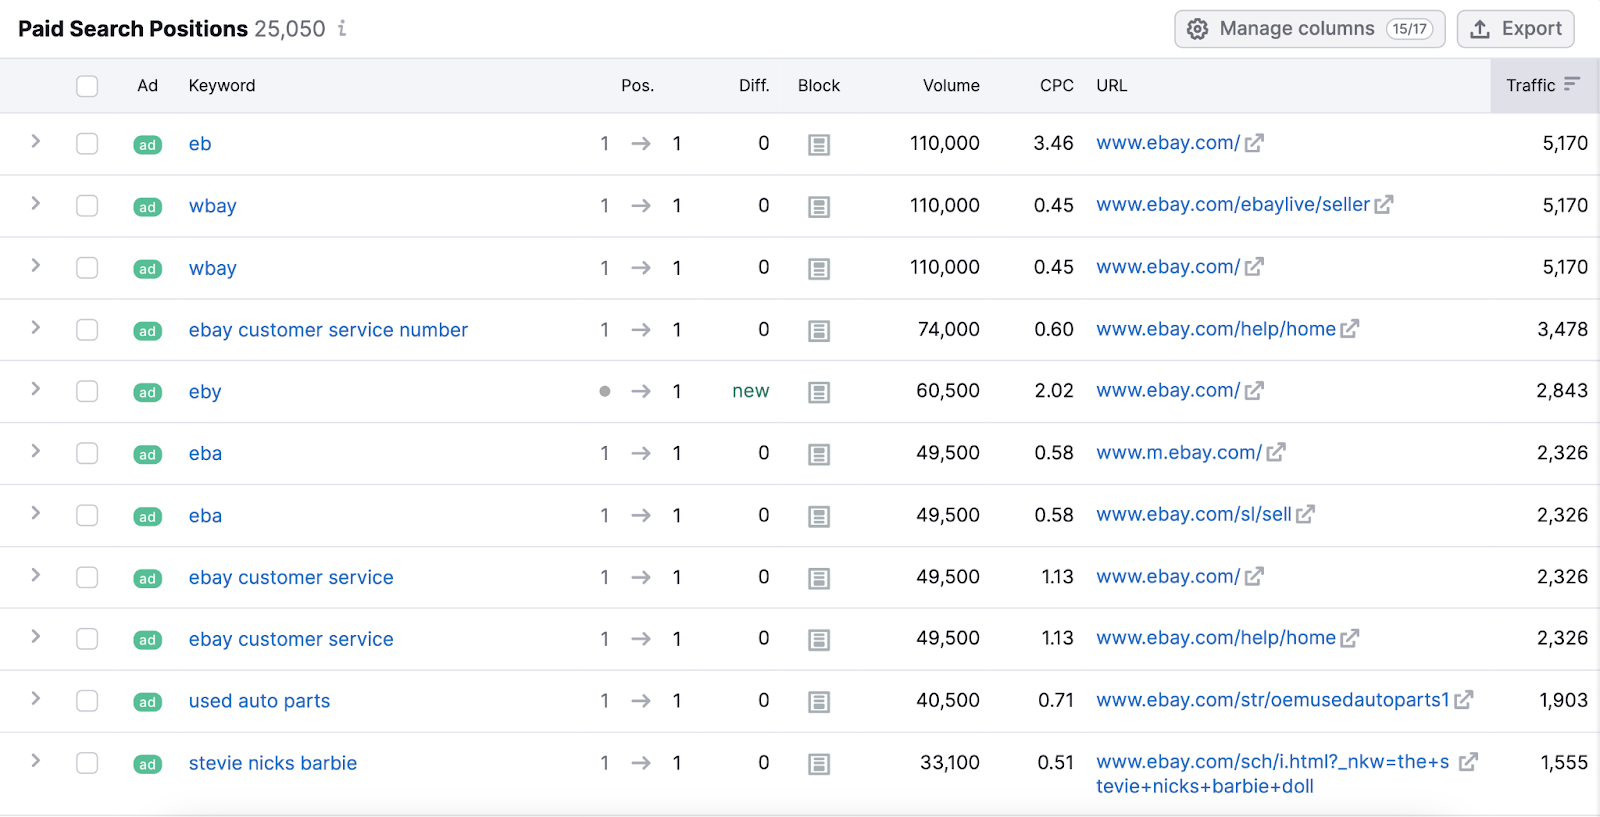Open external link icon beside stevie nicks barbie URL
This screenshot has width=1600, height=817.
(1468, 762)
